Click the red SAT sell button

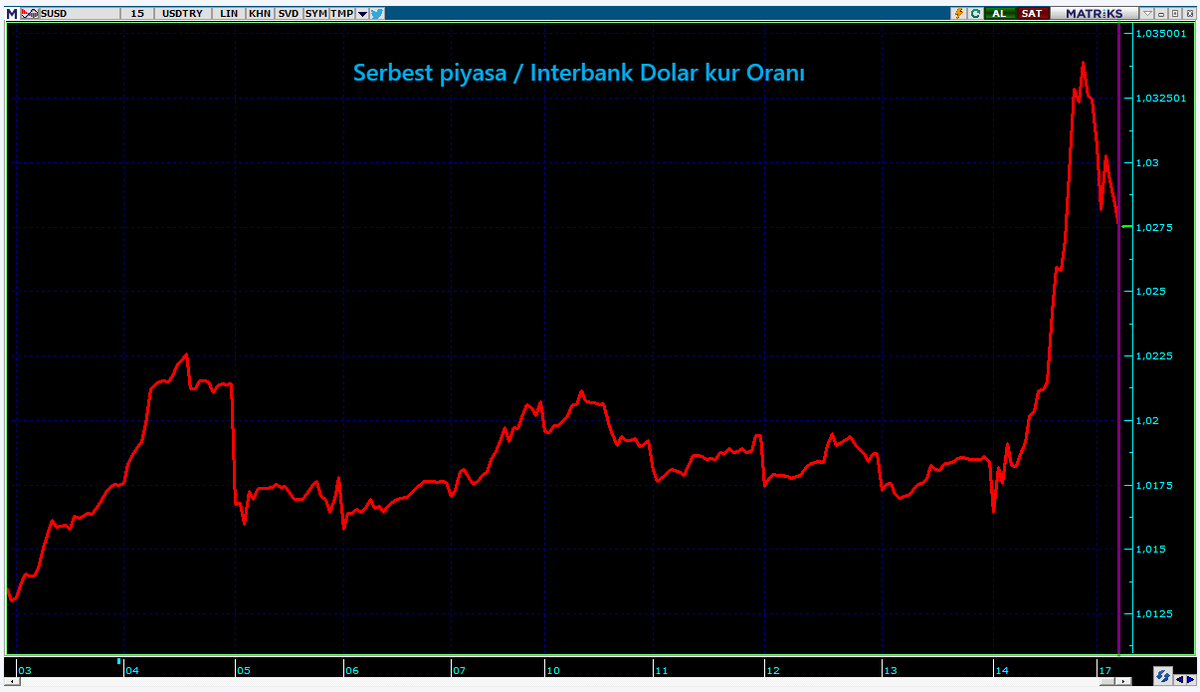tap(1033, 14)
